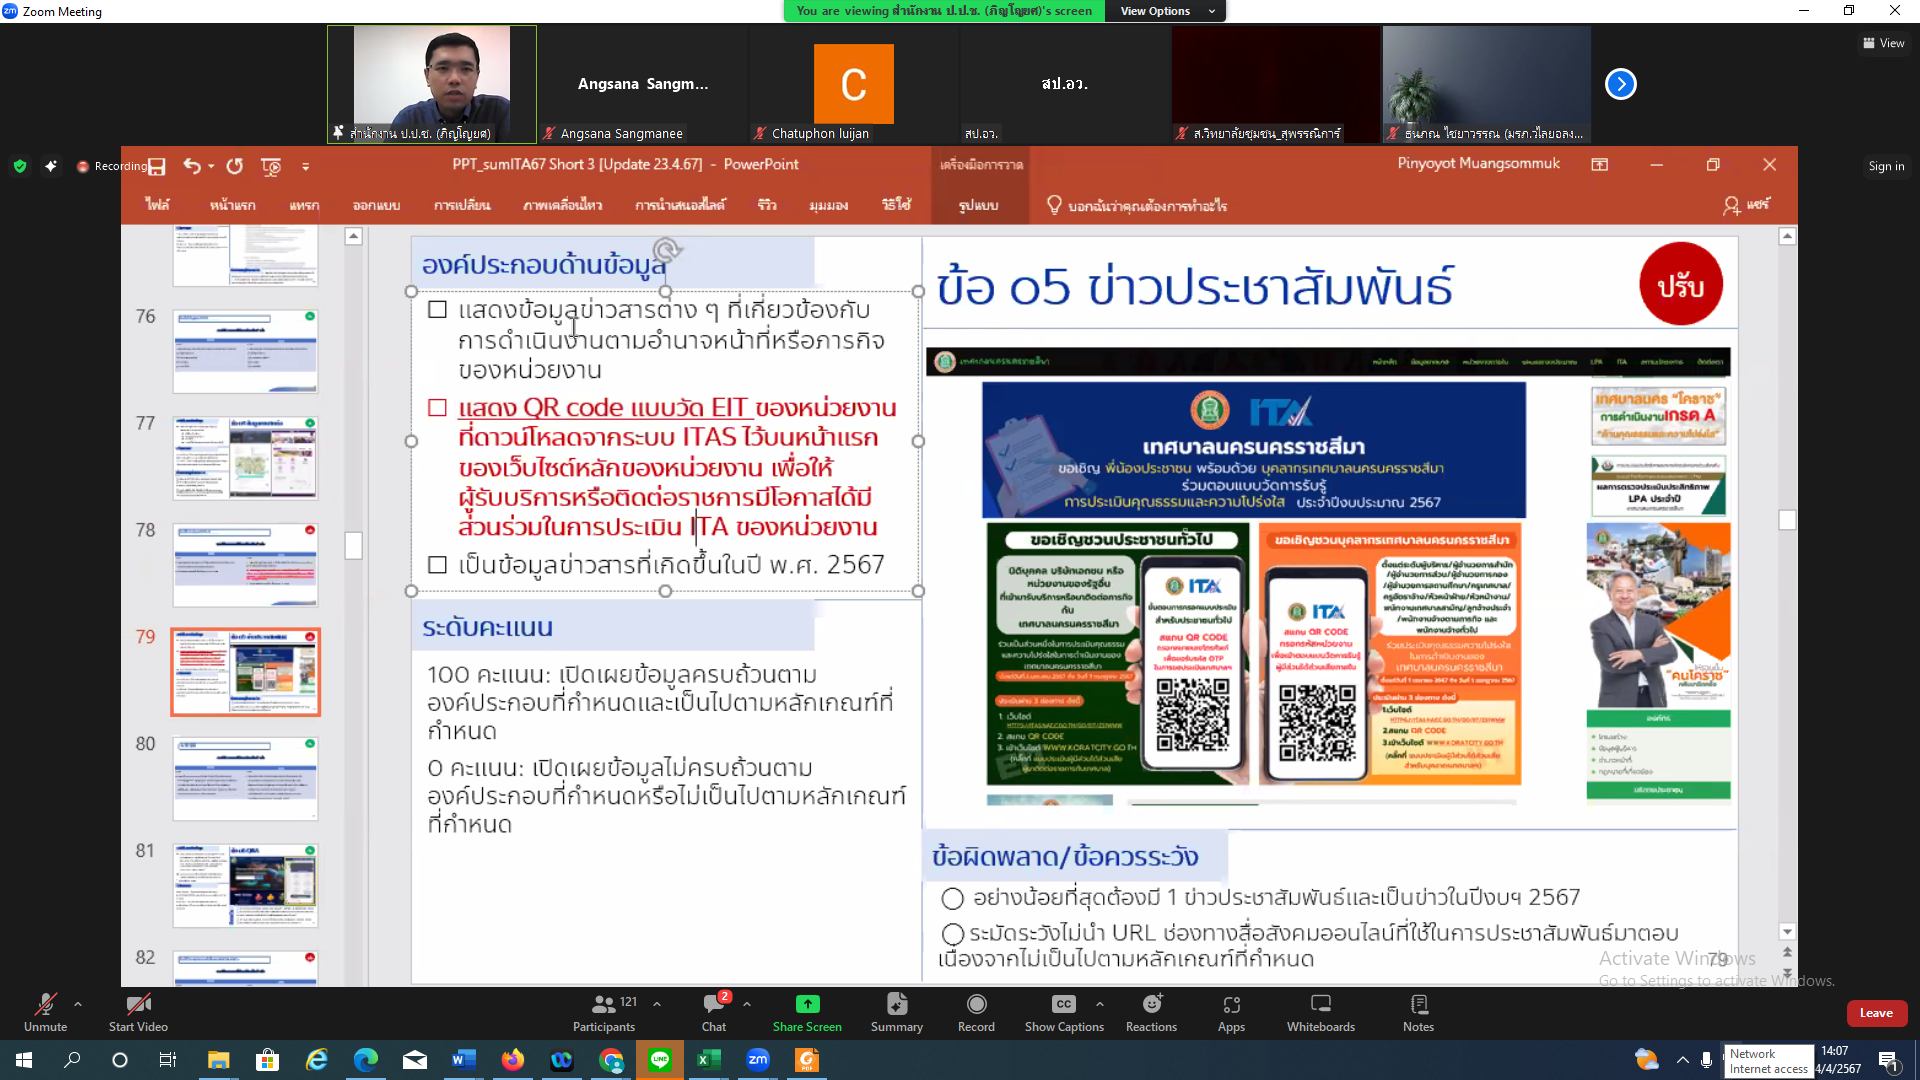
Task: Expand Show Captions options arrow
Action: point(1100,1004)
